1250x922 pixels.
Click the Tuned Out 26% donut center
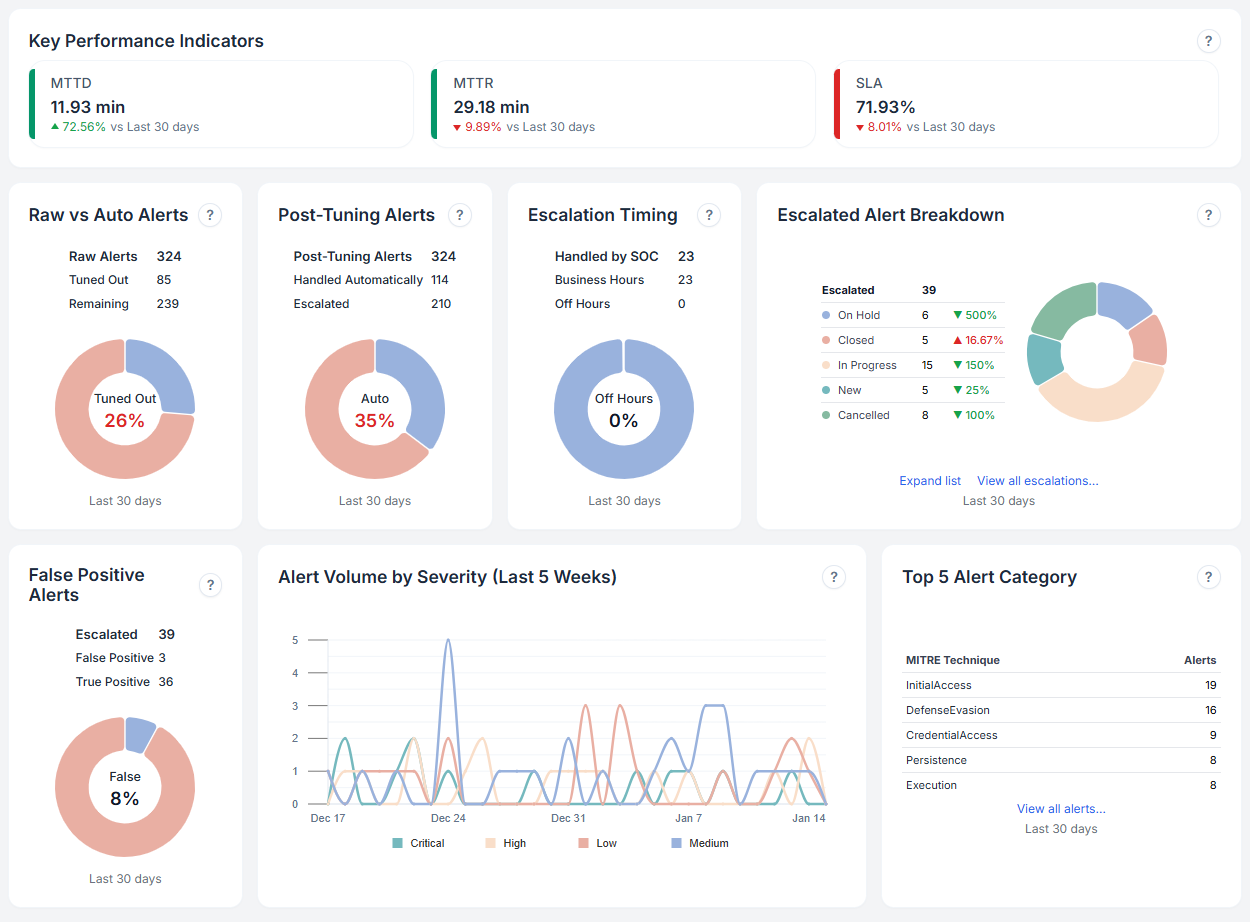click(125, 410)
